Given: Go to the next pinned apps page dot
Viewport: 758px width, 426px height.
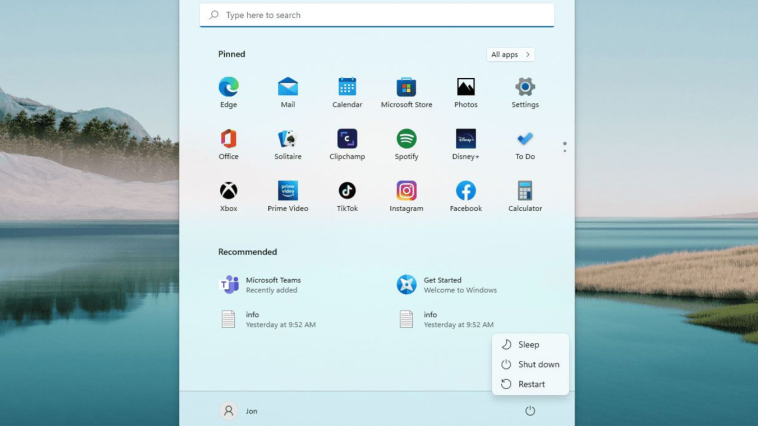Looking at the screenshot, I should click(x=565, y=151).
